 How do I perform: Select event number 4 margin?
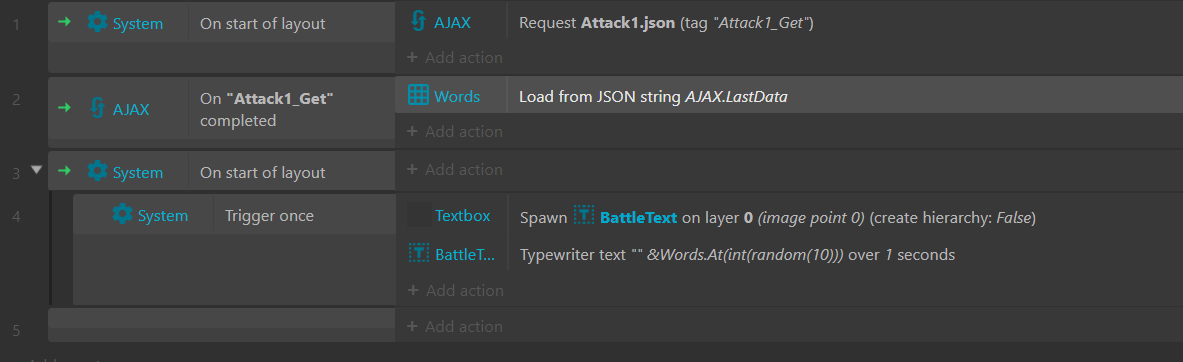pos(16,217)
